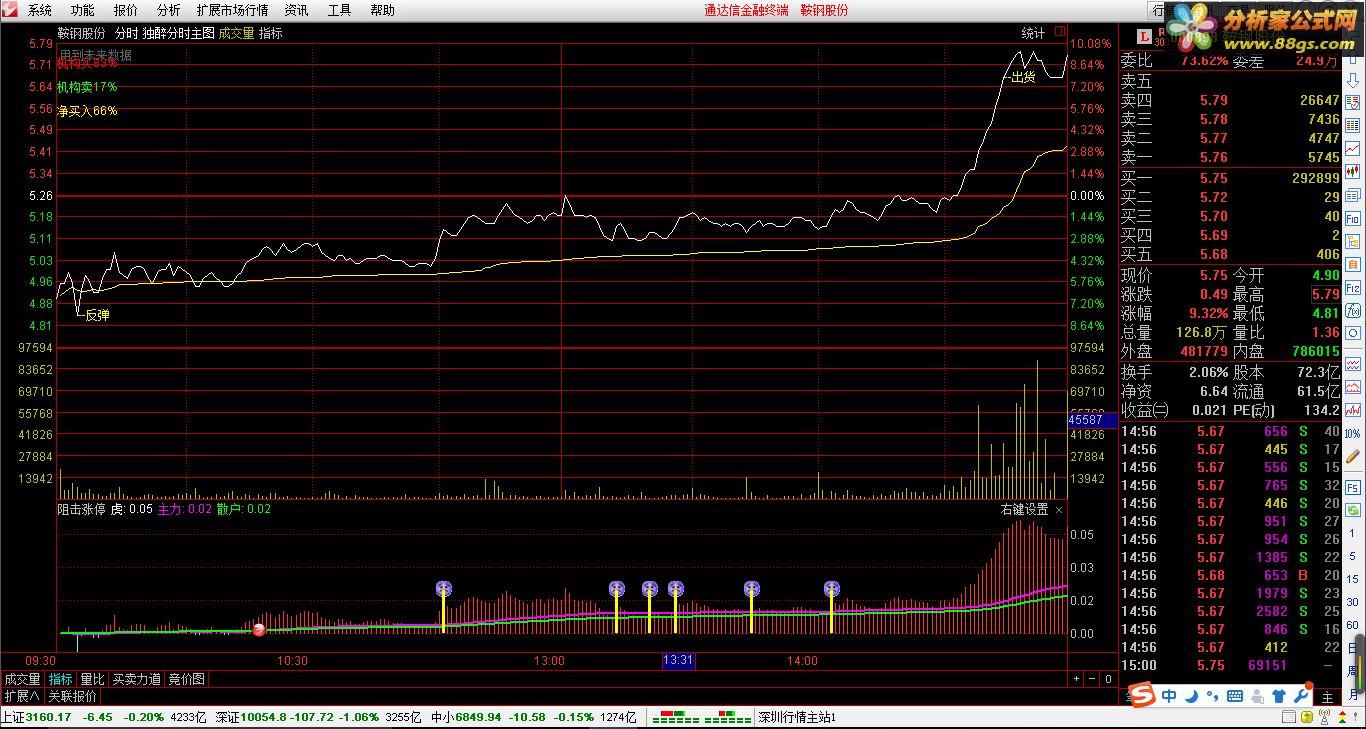Switch to the 买卖力道 tab
The image size is (1366, 729).
click(136, 679)
